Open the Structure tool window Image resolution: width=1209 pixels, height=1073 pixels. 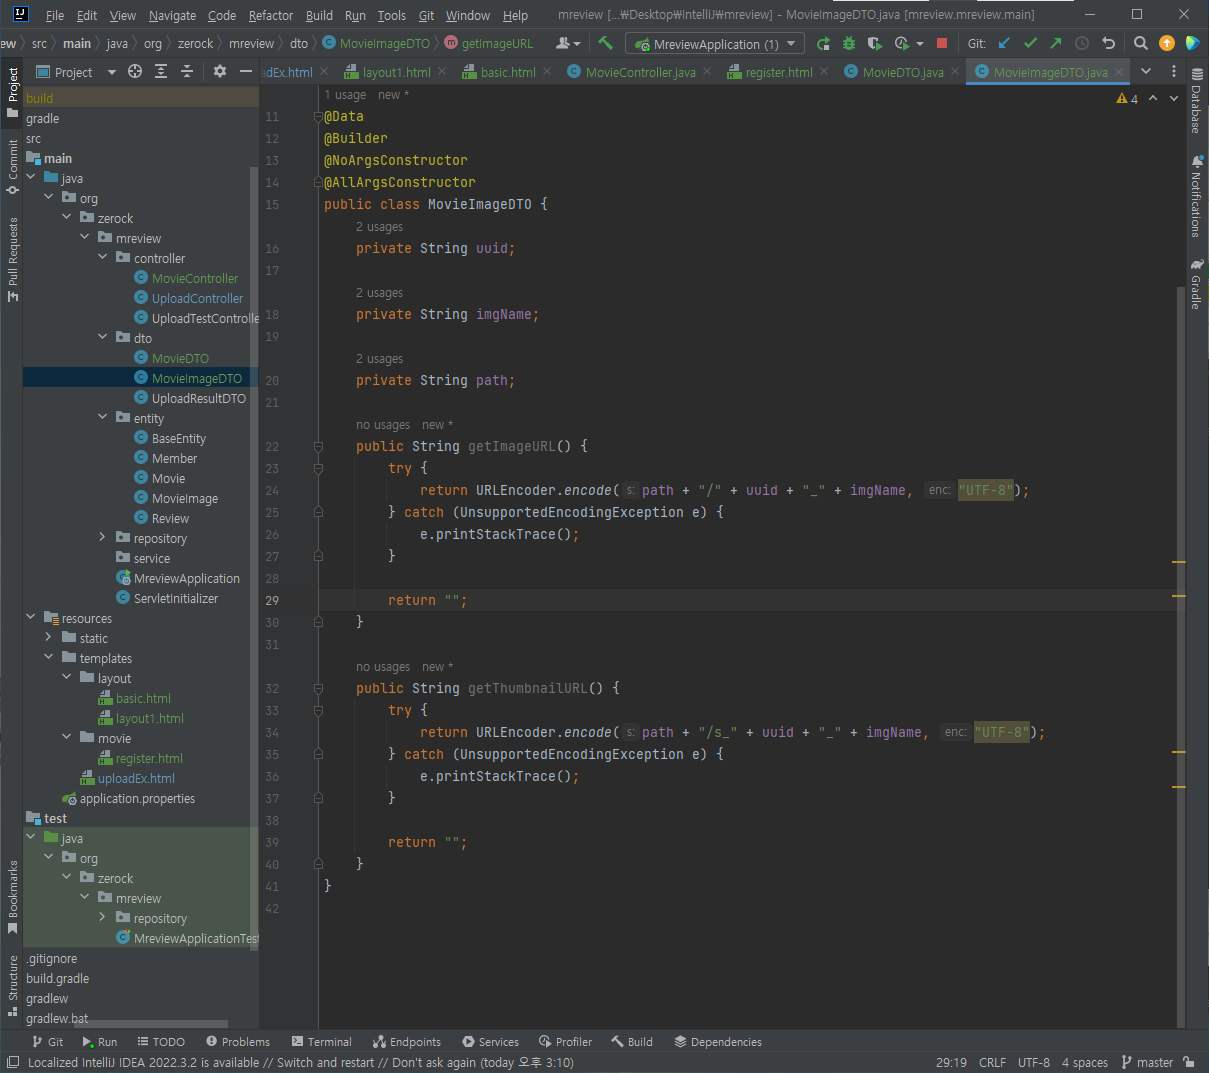coord(12,986)
